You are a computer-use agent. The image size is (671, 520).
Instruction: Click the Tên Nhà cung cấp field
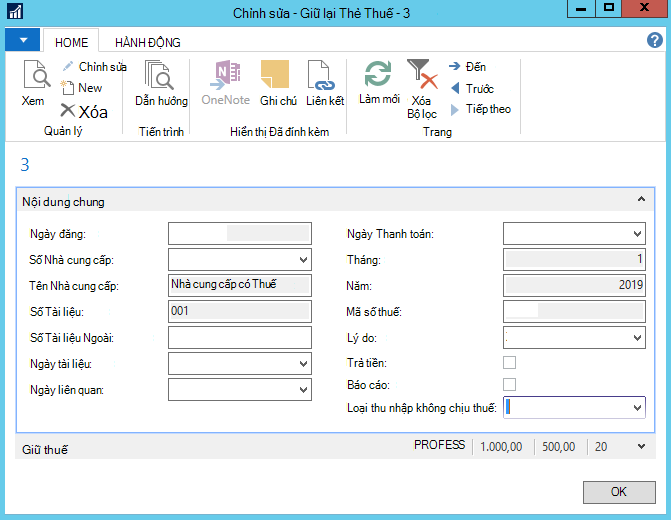(x=240, y=285)
